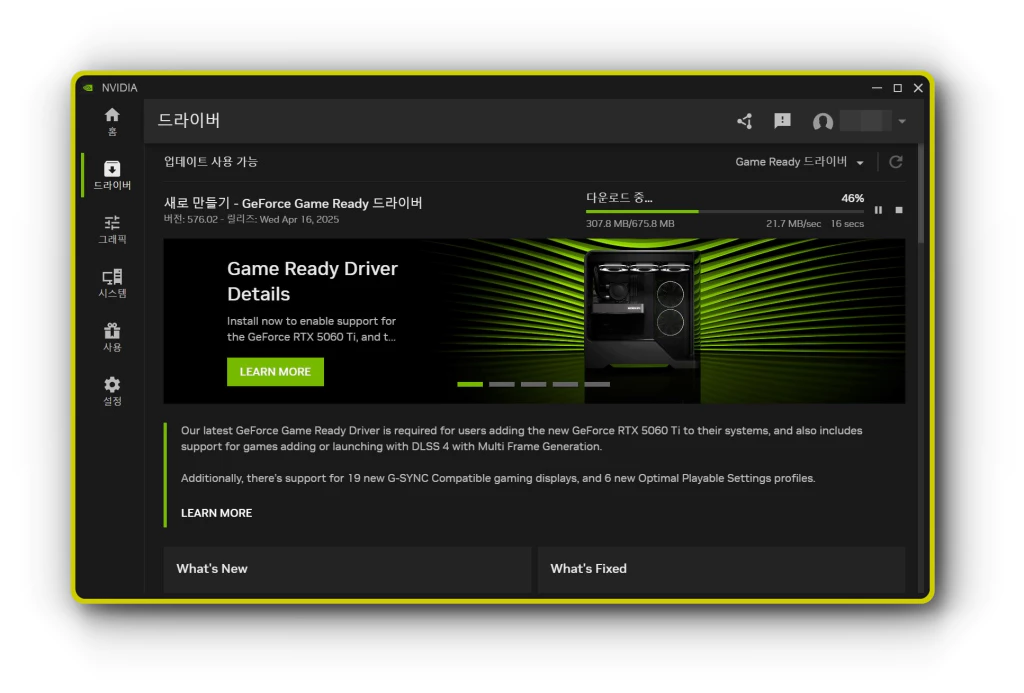Stop the driver download
Image resolution: width=1024 pixels, height=693 pixels.
click(899, 210)
